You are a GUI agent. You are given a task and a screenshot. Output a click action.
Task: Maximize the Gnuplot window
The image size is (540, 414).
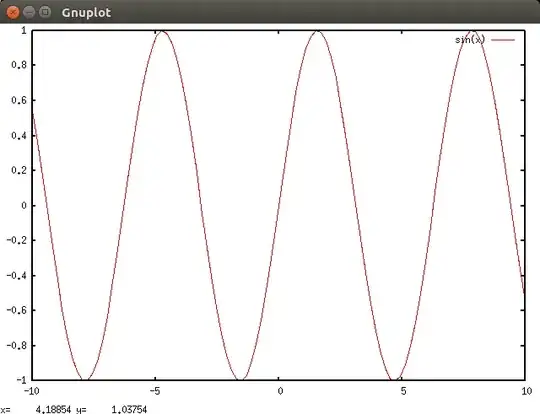tap(45, 12)
